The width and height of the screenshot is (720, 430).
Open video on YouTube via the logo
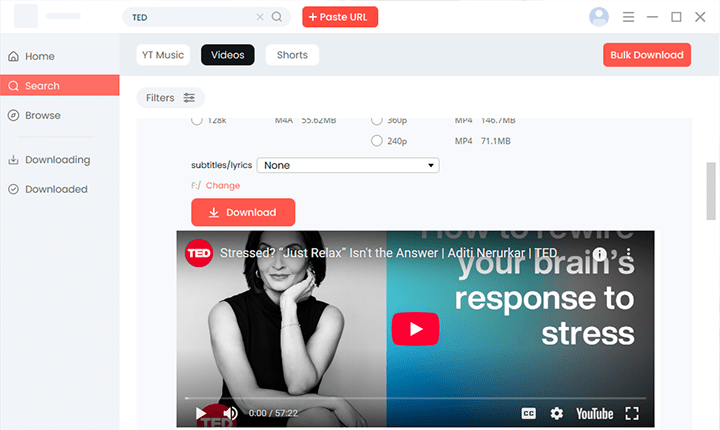click(x=595, y=414)
